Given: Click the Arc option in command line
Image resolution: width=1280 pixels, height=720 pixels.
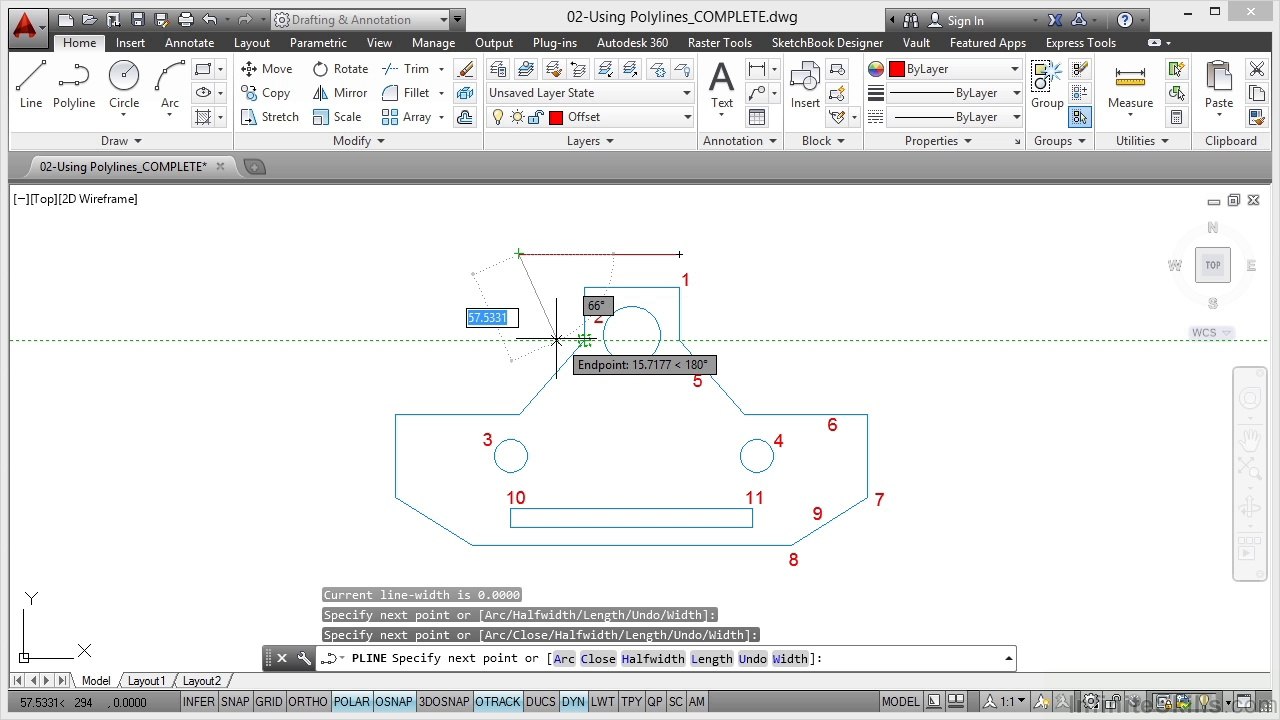Looking at the screenshot, I should [564, 658].
